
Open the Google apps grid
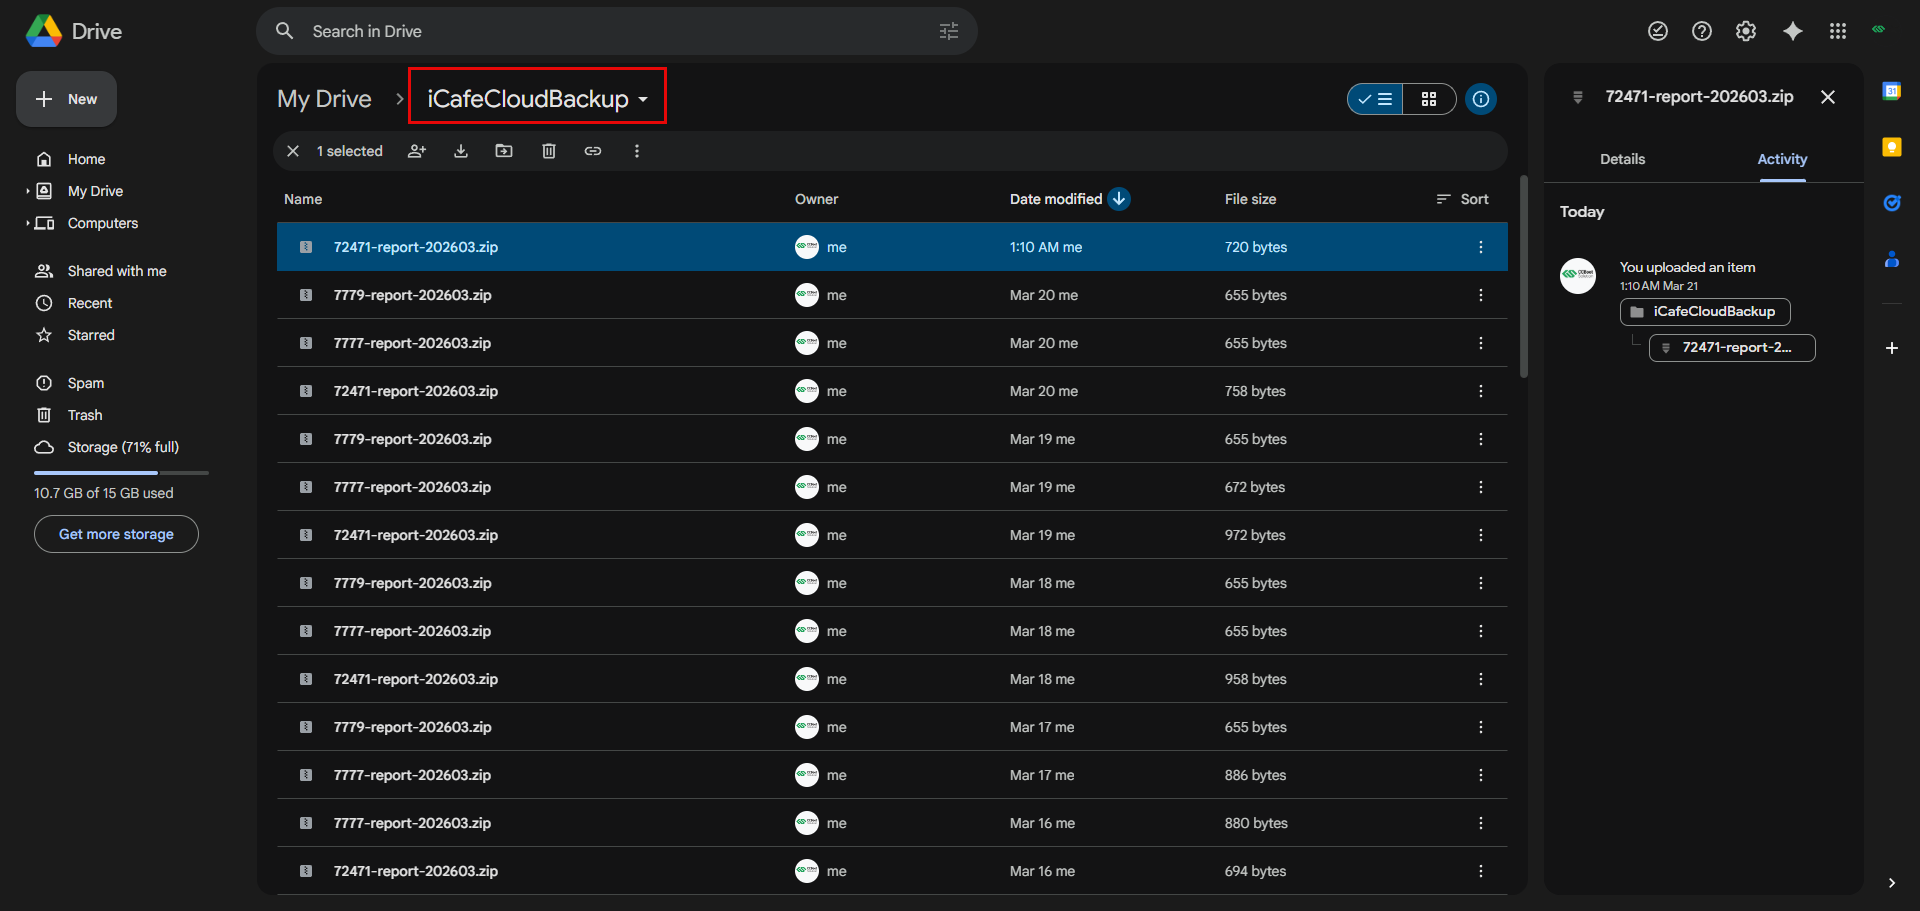(x=1838, y=31)
